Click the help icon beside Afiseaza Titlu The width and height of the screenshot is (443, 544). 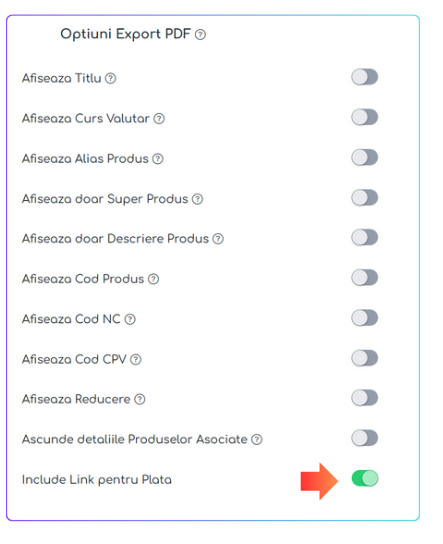pos(110,78)
